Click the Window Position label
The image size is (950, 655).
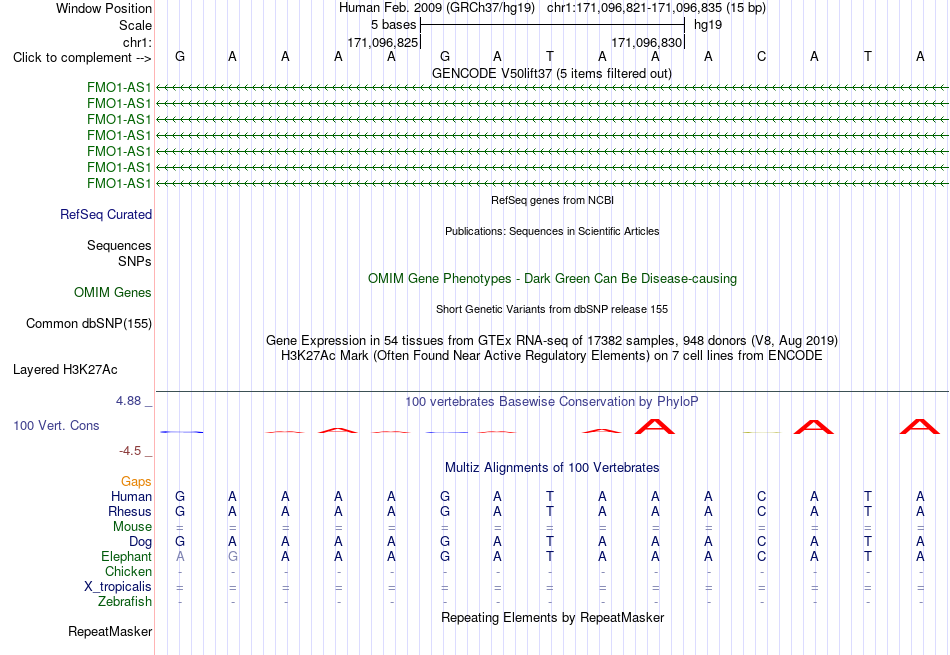[104, 8]
